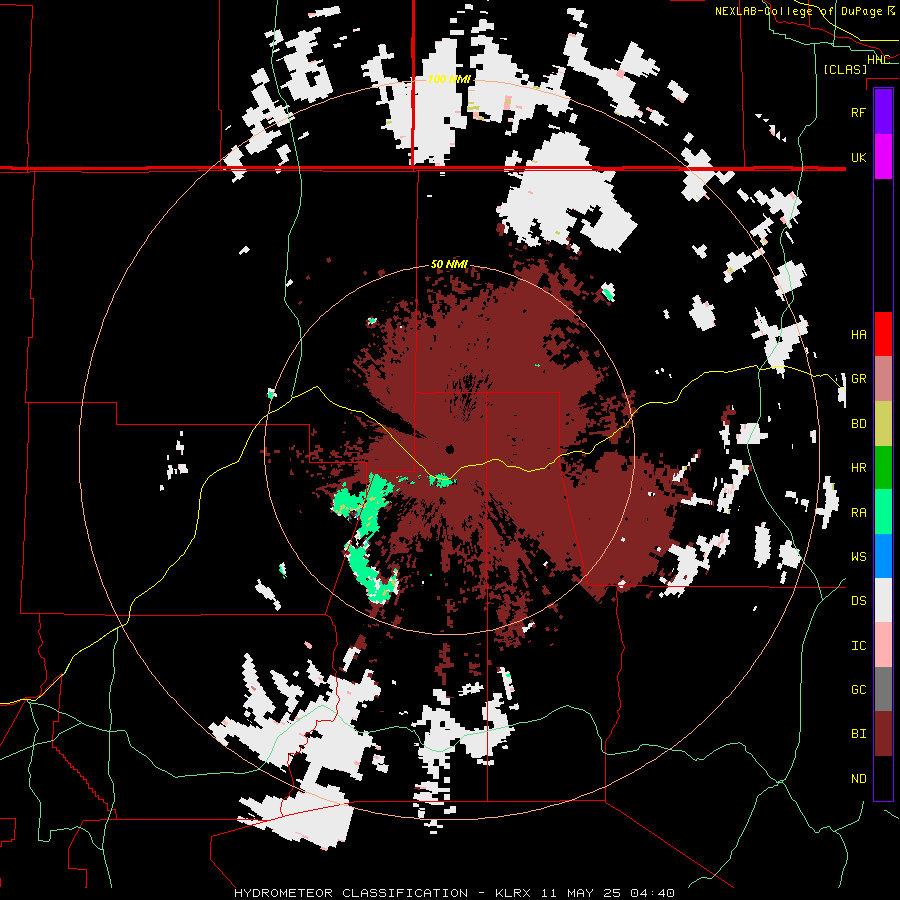The width and height of the screenshot is (900, 900).
Task: Click the '50 NMI' range ring label
Action: click(x=449, y=264)
